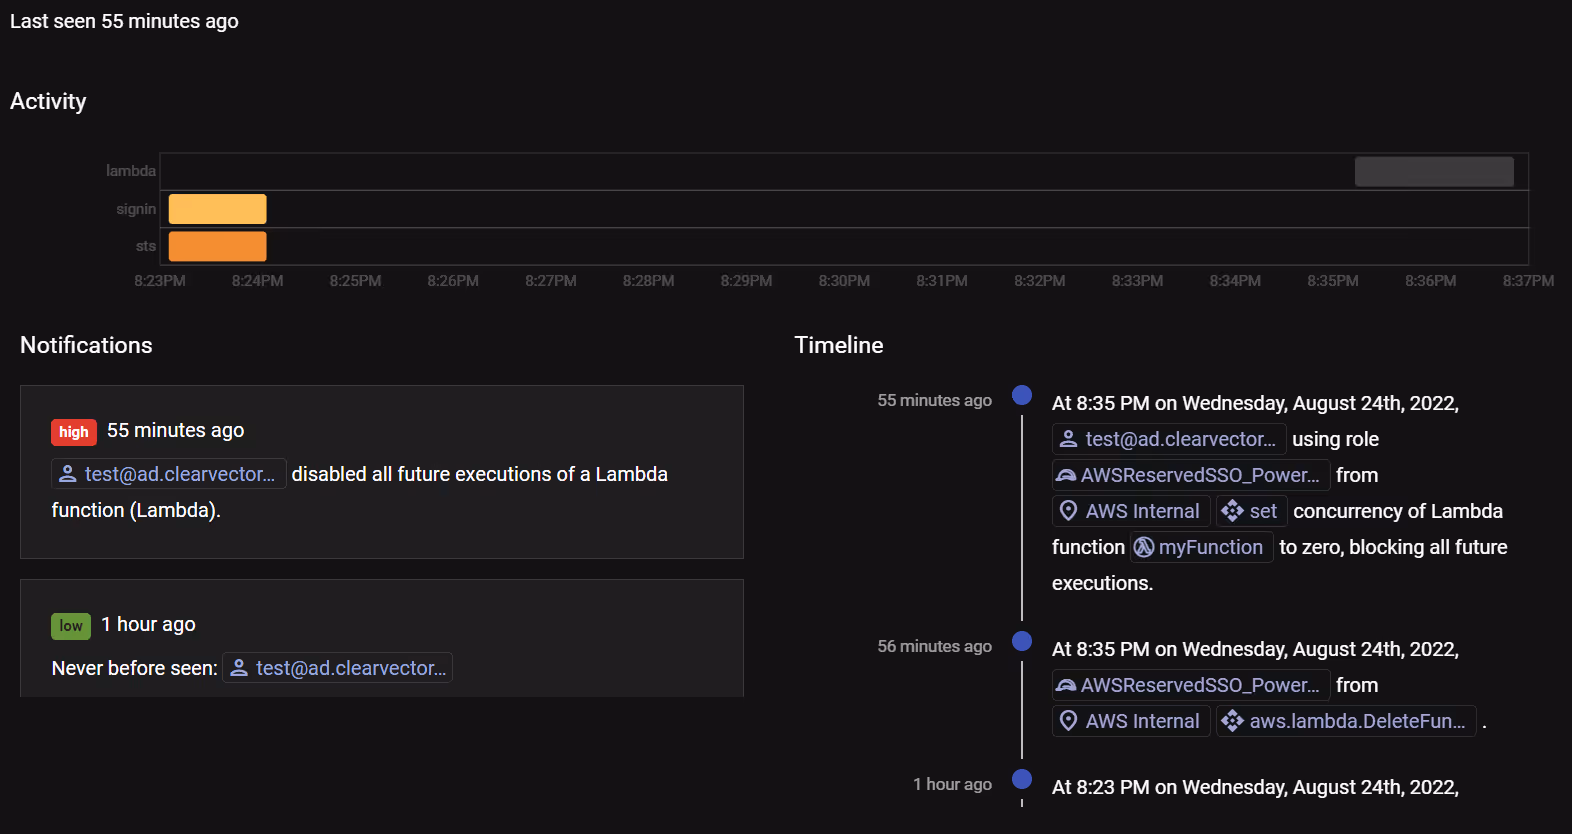The height and width of the screenshot is (834, 1572).
Task: Select the orange sts activity bar
Action: (218, 246)
